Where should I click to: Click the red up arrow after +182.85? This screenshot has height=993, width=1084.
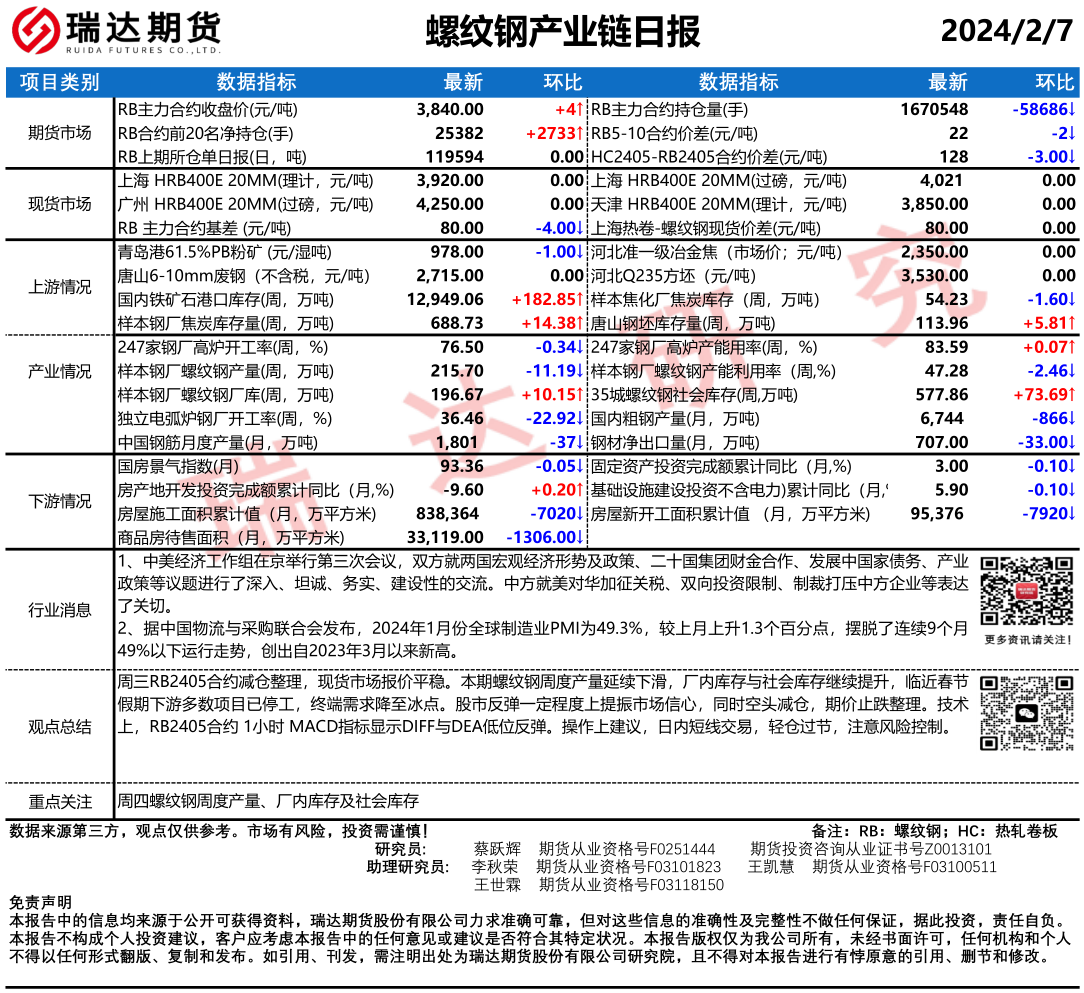tap(579, 299)
